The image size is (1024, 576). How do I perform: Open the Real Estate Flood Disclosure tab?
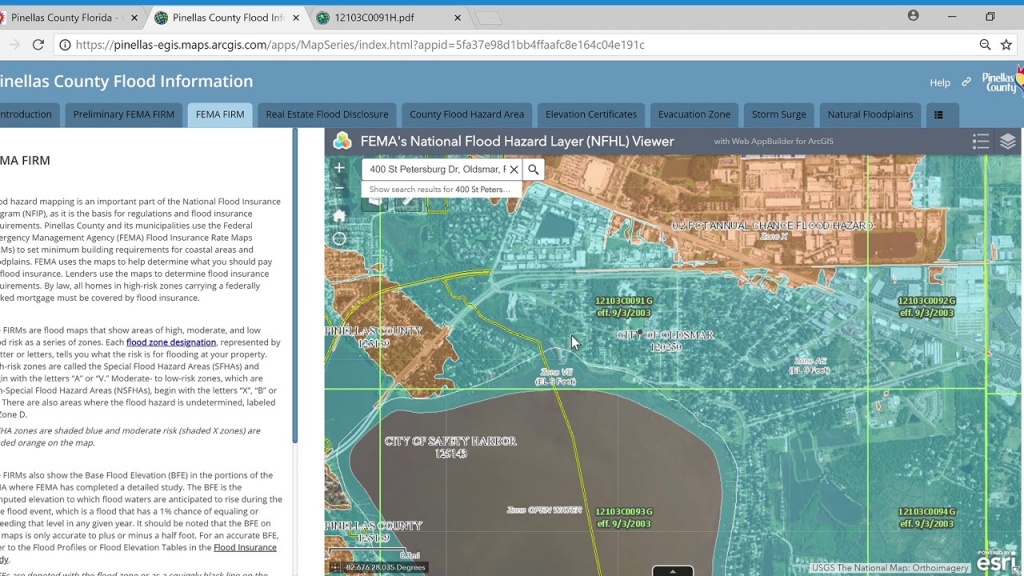327,115
